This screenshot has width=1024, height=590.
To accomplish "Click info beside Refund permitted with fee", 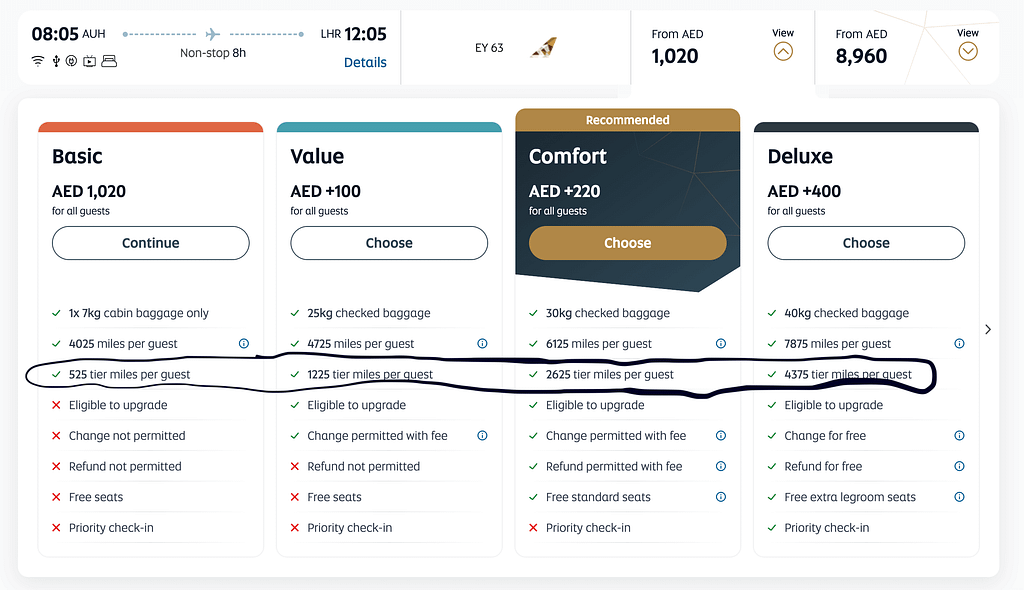I will click(x=720, y=466).
